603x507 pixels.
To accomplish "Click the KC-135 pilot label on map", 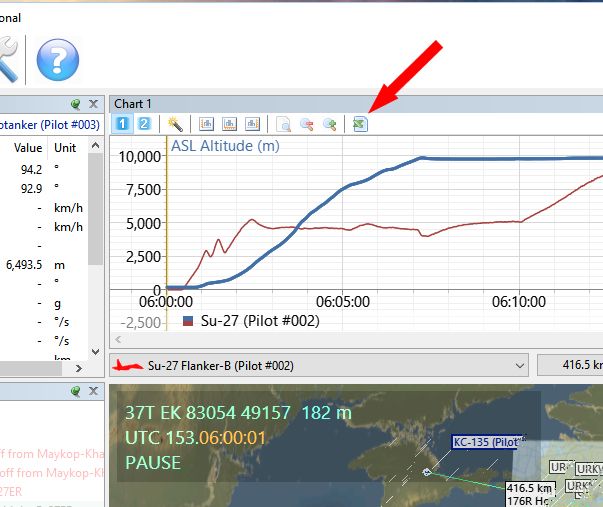I will click(487, 442).
